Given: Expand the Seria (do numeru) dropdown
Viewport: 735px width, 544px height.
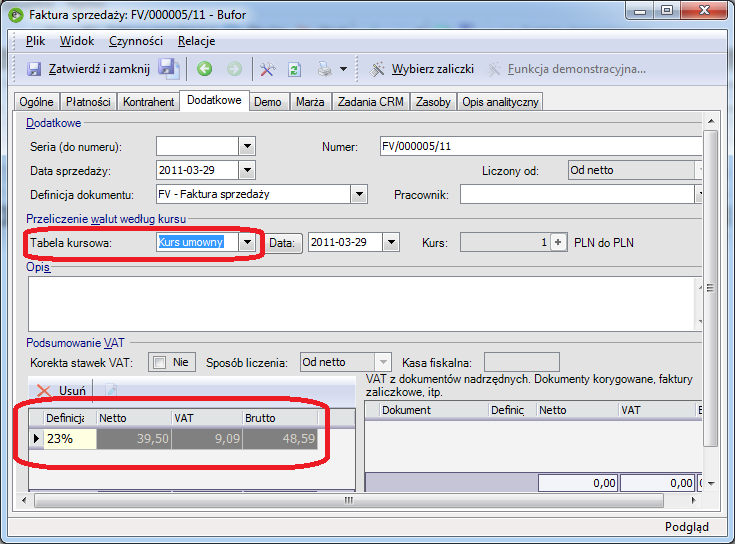Looking at the screenshot, I should click(x=247, y=146).
